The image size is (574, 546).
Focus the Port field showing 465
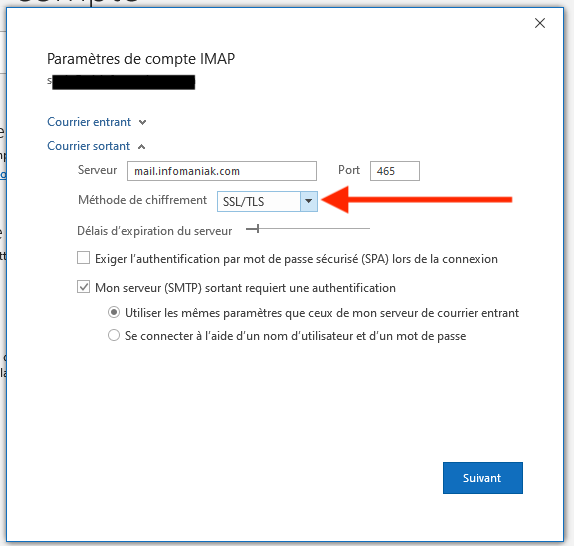(395, 171)
